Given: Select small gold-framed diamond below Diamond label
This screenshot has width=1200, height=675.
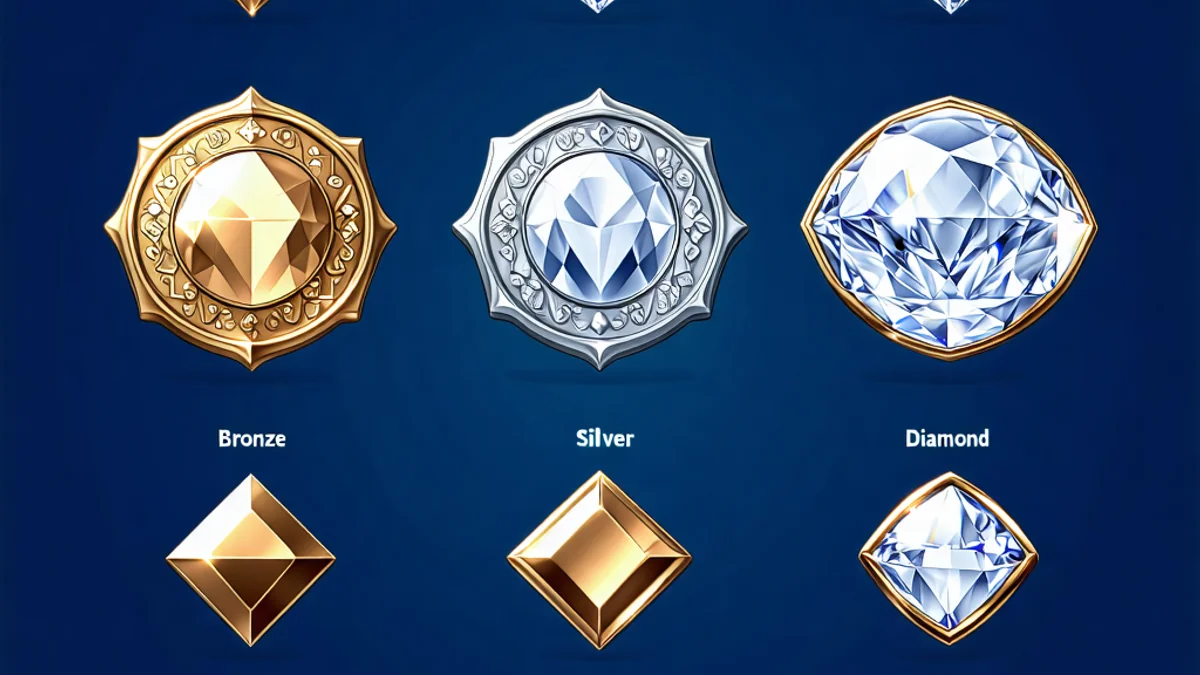Looking at the screenshot, I should (x=948, y=558).
